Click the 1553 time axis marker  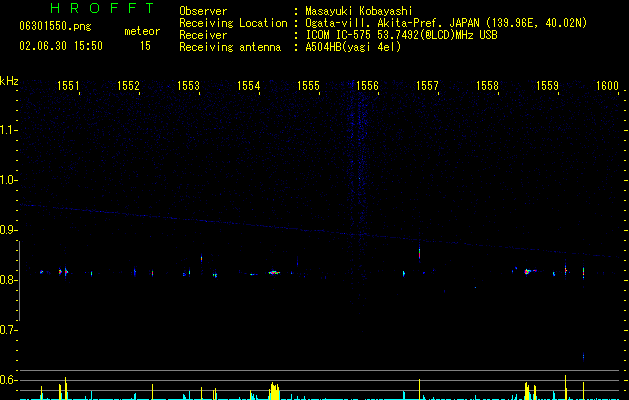click(188, 86)
